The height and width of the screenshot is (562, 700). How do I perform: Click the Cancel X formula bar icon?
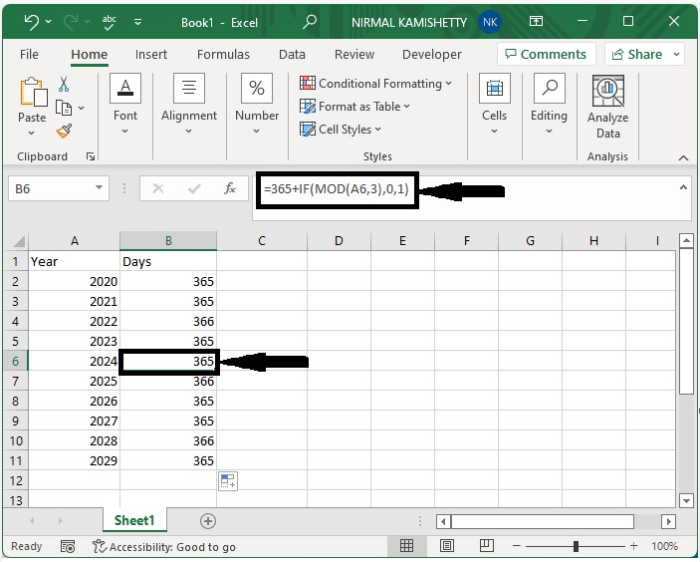point(158,188)
